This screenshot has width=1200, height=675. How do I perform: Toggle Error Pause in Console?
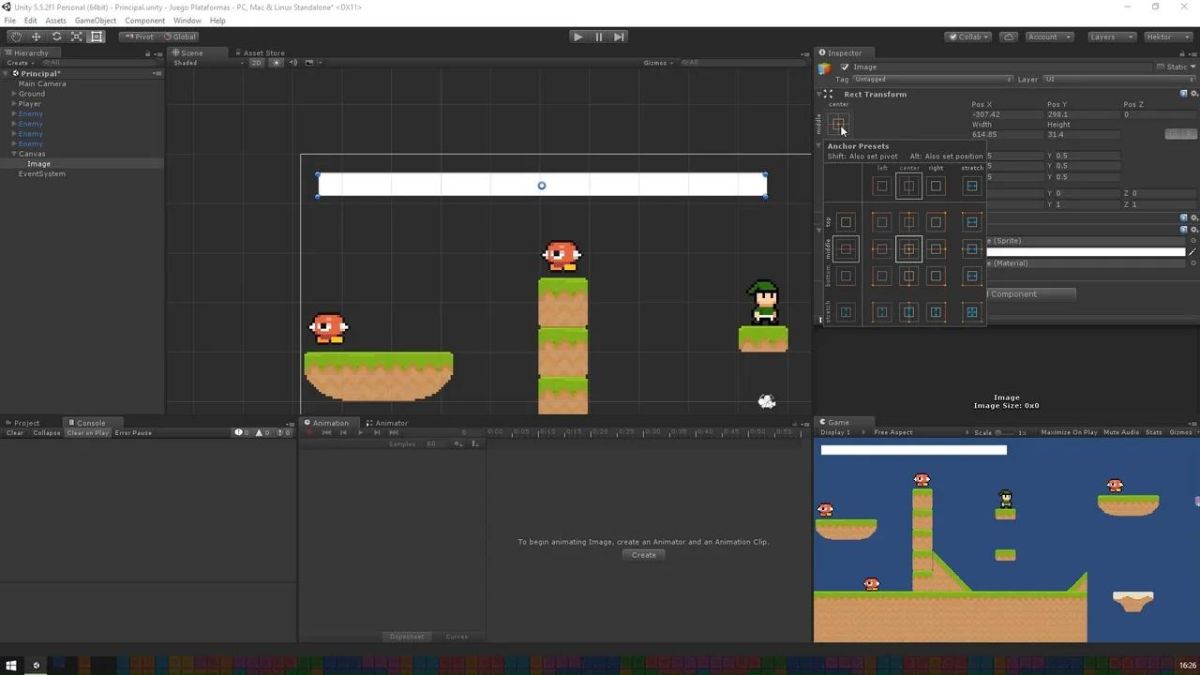[133, 433]
